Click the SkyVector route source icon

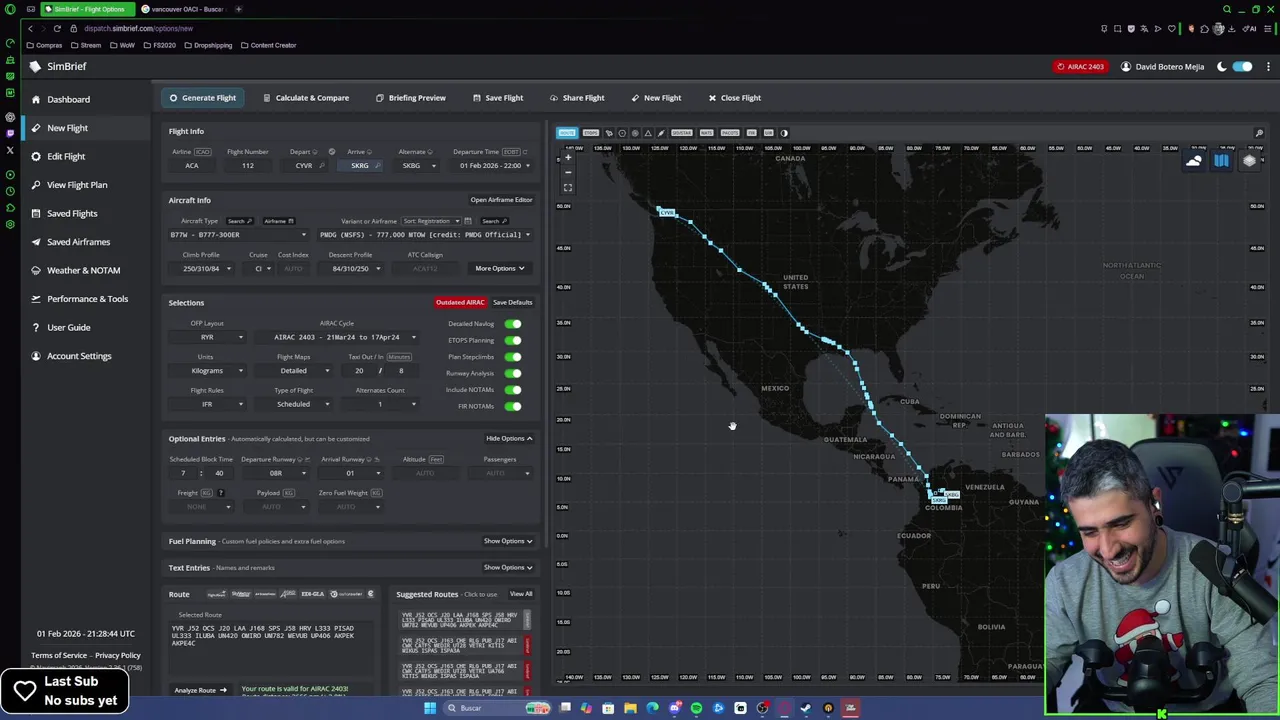coord(241,594)
